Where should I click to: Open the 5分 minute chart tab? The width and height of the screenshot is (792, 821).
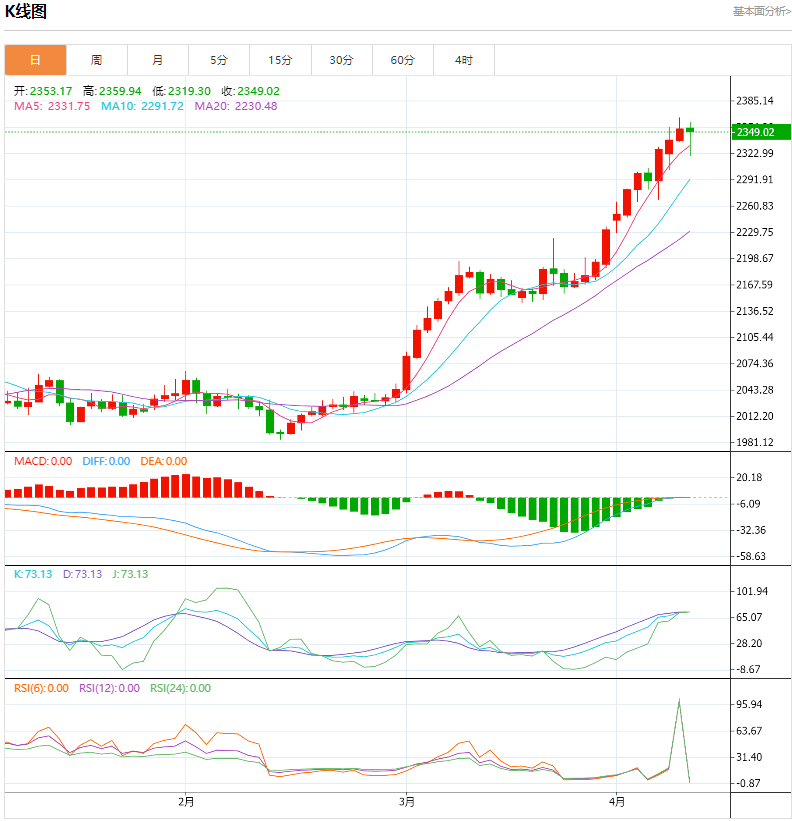[x=219, y=60]
